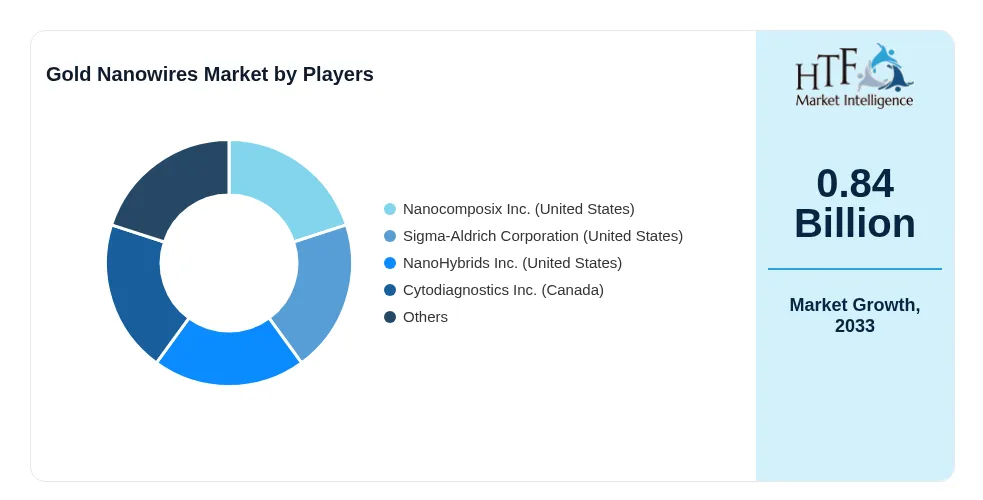This screenshot has width=983, height=500.
Task: Select the Cytodiagnostics Inc. (Canada) legend label
Action: coord(503,290)
